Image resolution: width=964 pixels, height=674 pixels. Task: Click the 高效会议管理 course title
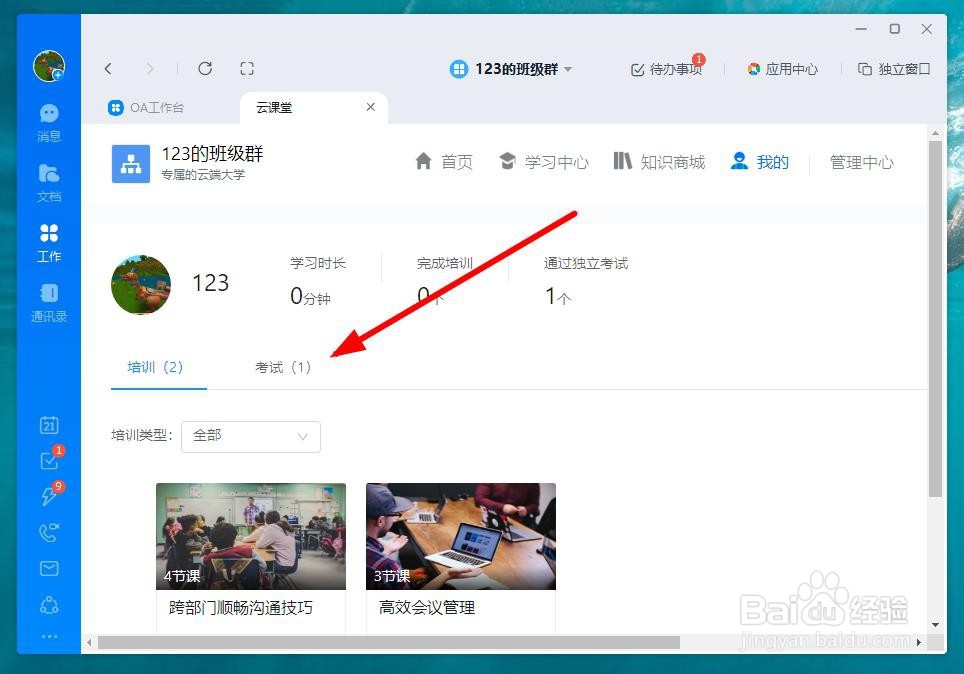[x=427, y=608]
